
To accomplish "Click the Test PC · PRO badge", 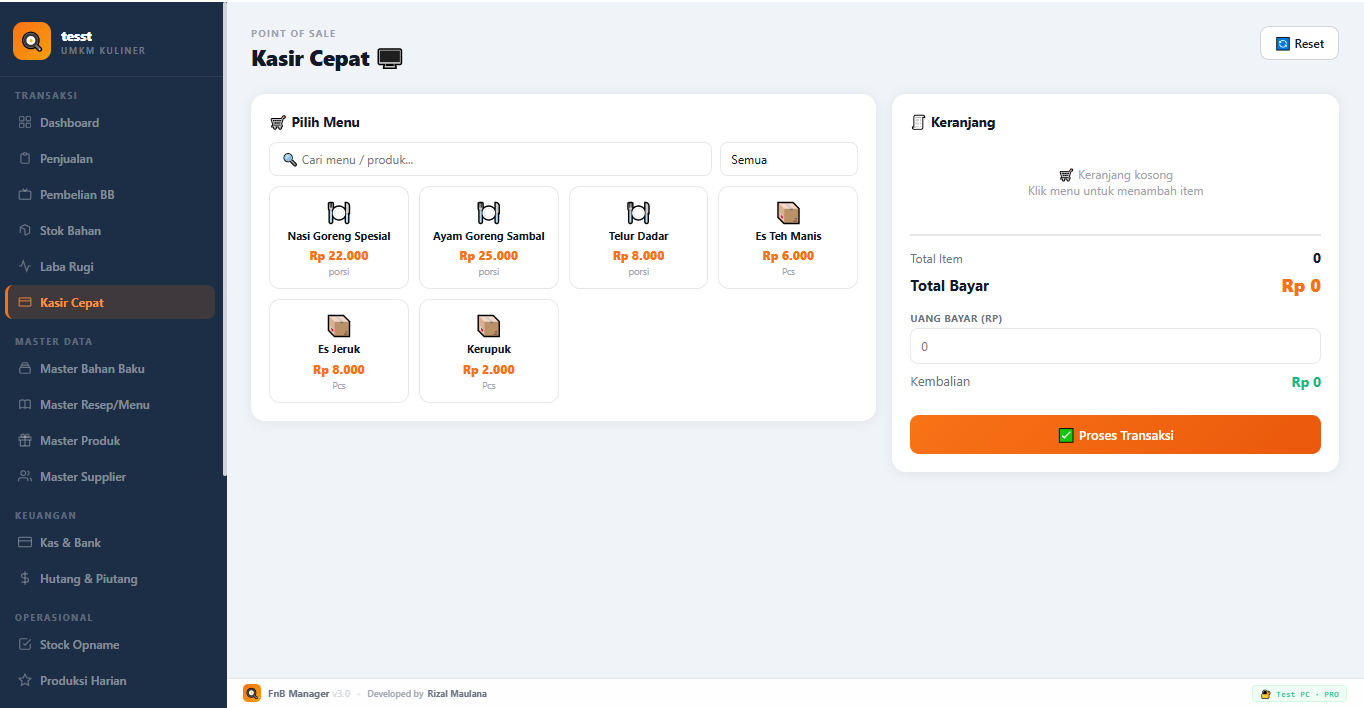I will tap(1299, 694).
